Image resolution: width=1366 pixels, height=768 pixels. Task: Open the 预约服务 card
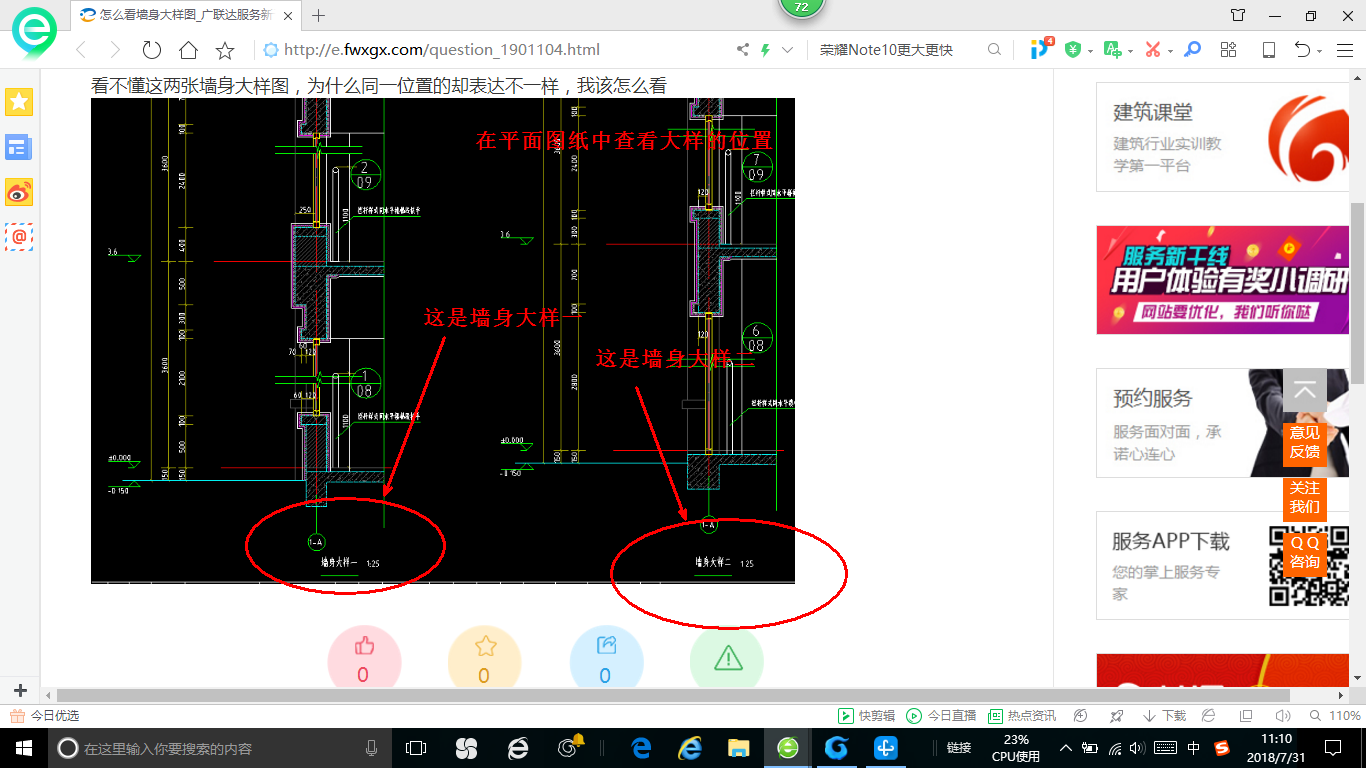[x=1223, y=423]
